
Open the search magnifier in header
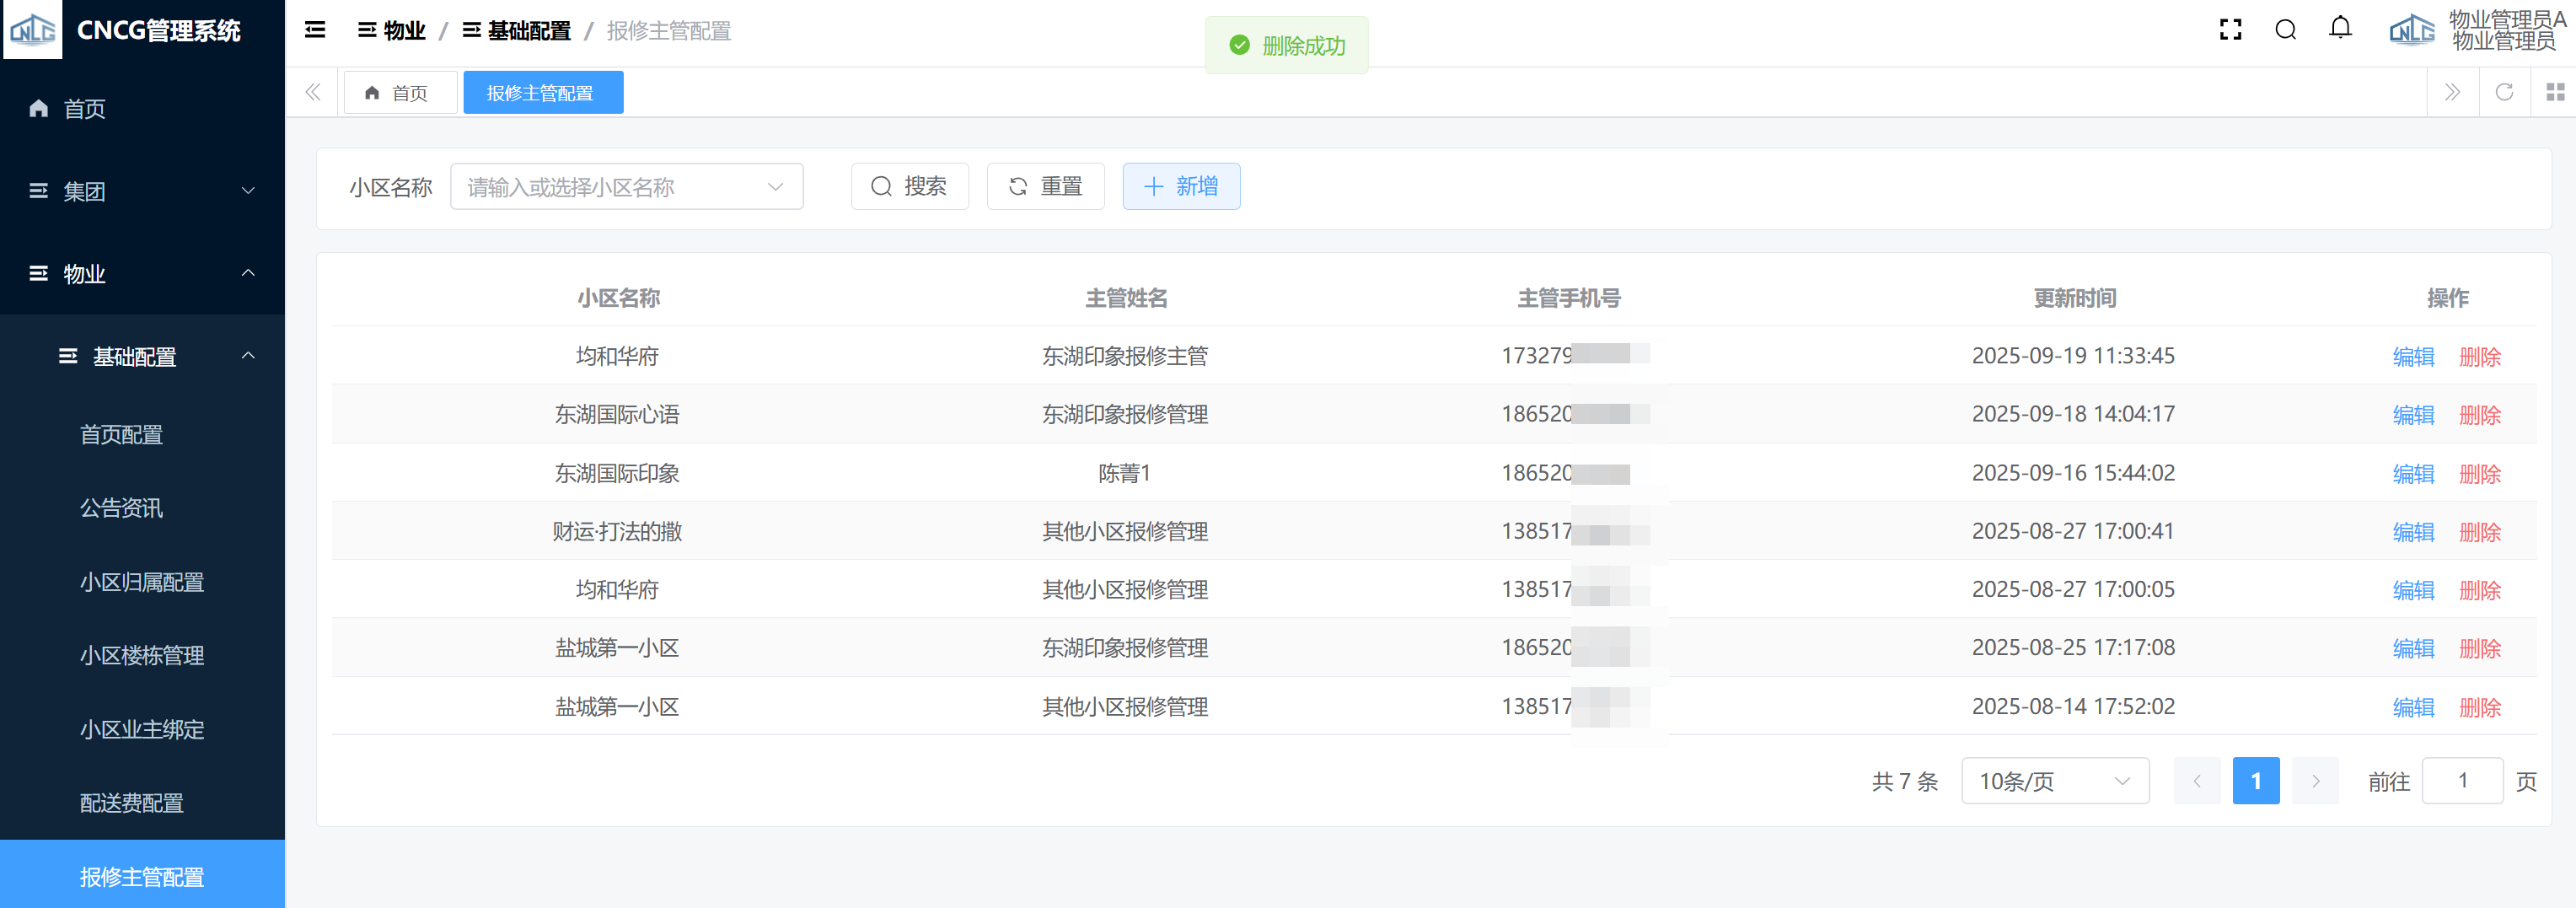(x=2285, y=30)
